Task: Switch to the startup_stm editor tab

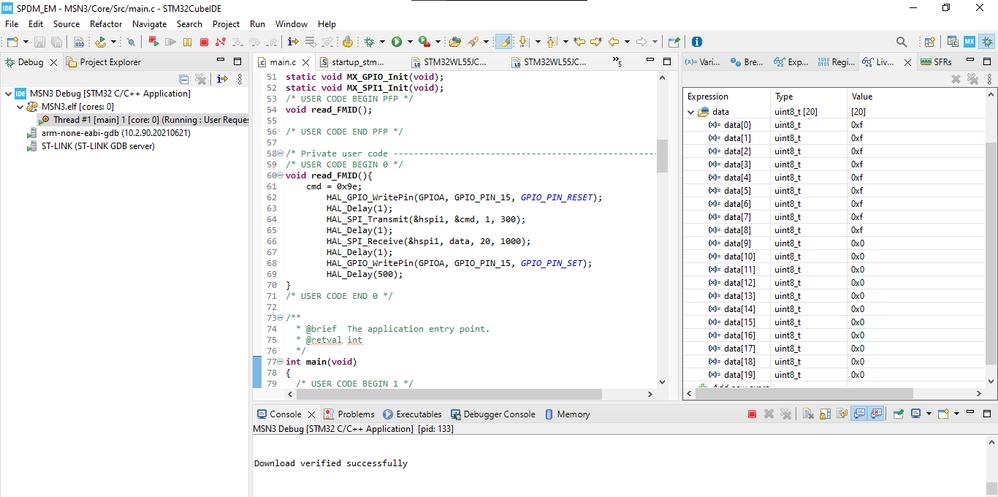Action: 351,62
